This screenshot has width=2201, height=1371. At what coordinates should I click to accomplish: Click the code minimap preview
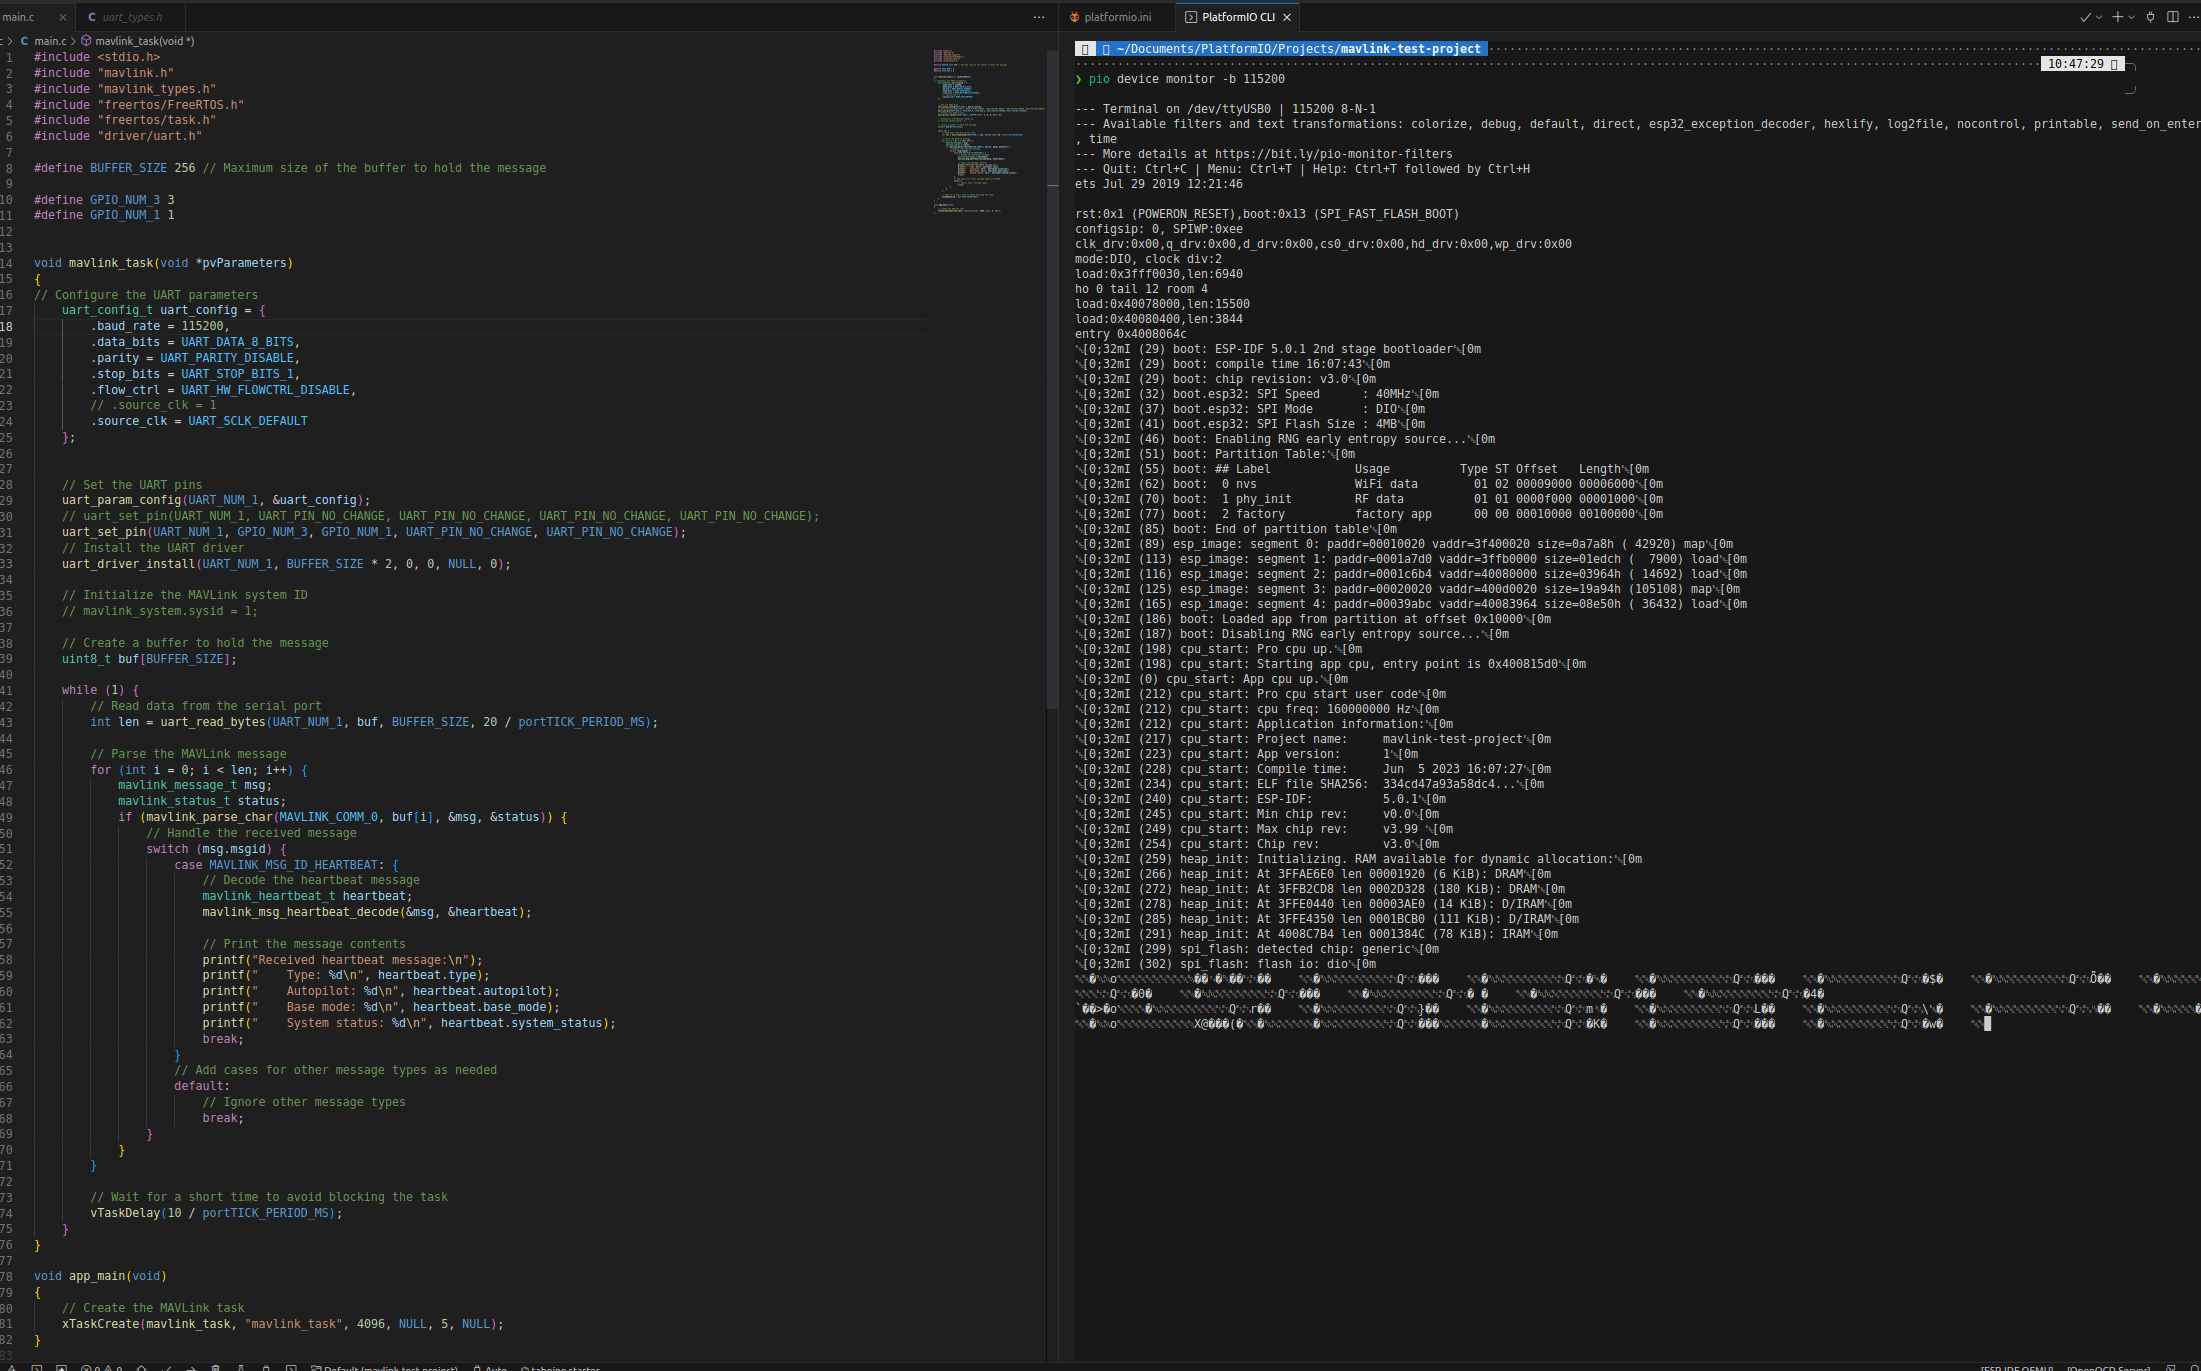pos(988,130)
